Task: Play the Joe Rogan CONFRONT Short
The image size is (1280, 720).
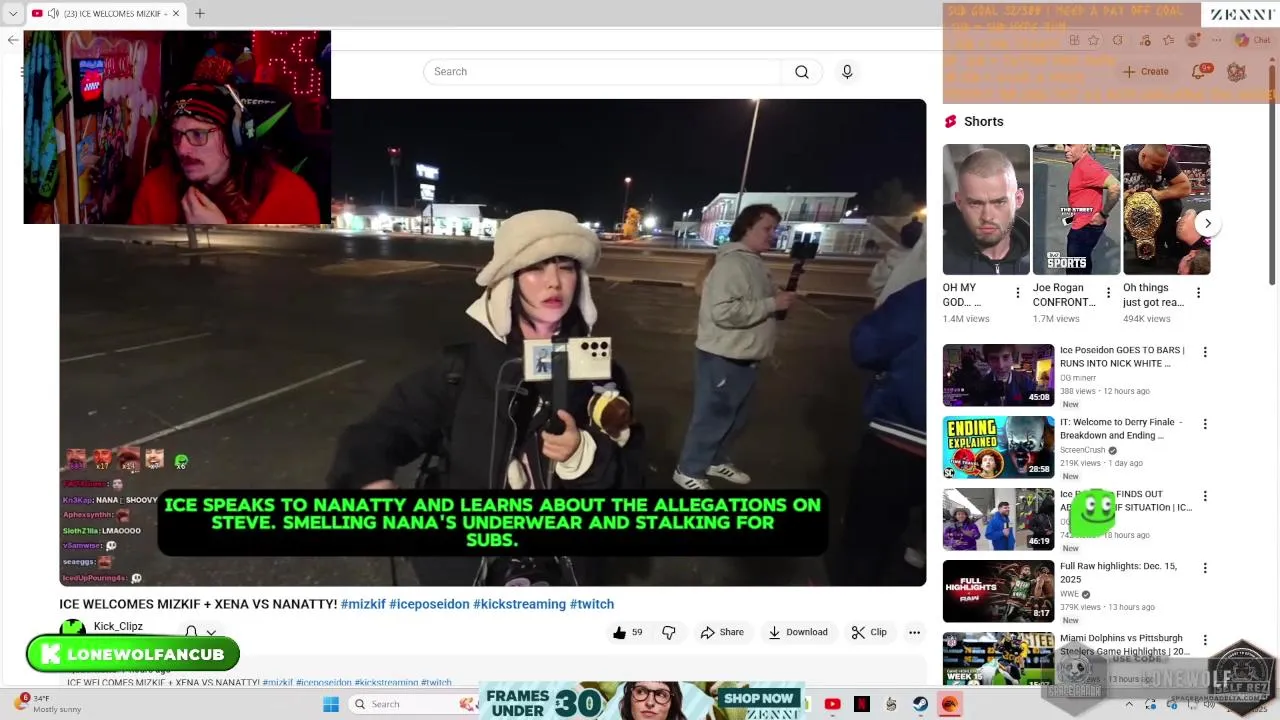Action: [1076, 209]
